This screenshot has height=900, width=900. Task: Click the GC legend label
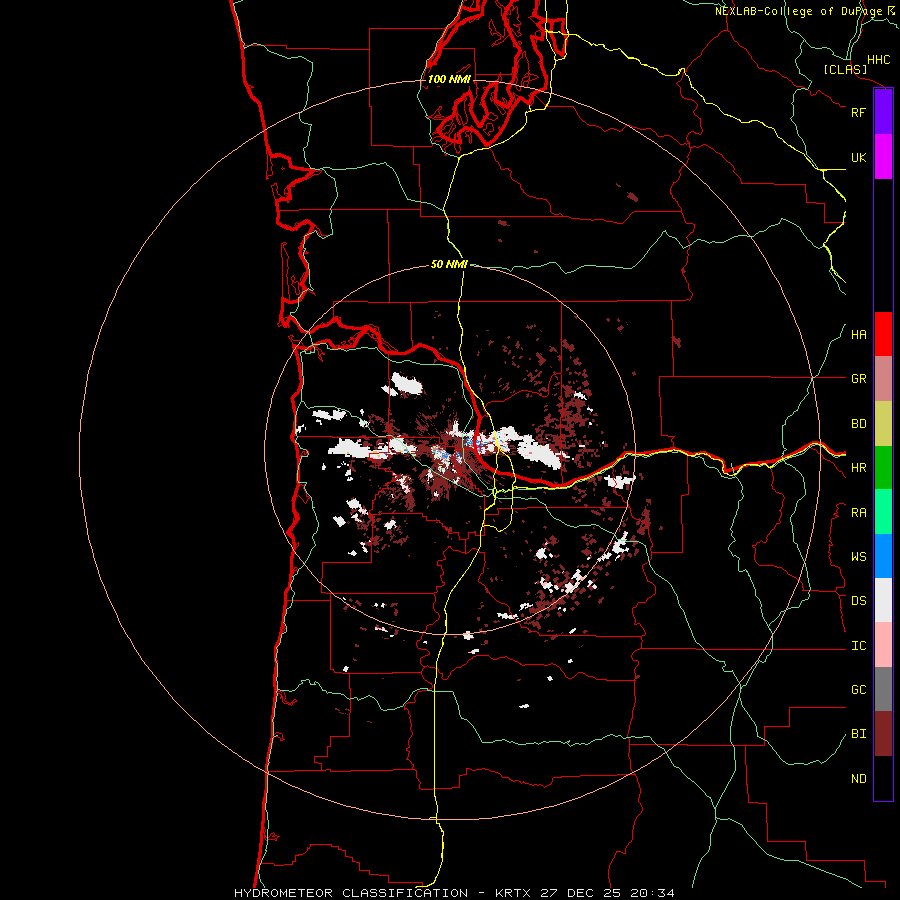858,690
